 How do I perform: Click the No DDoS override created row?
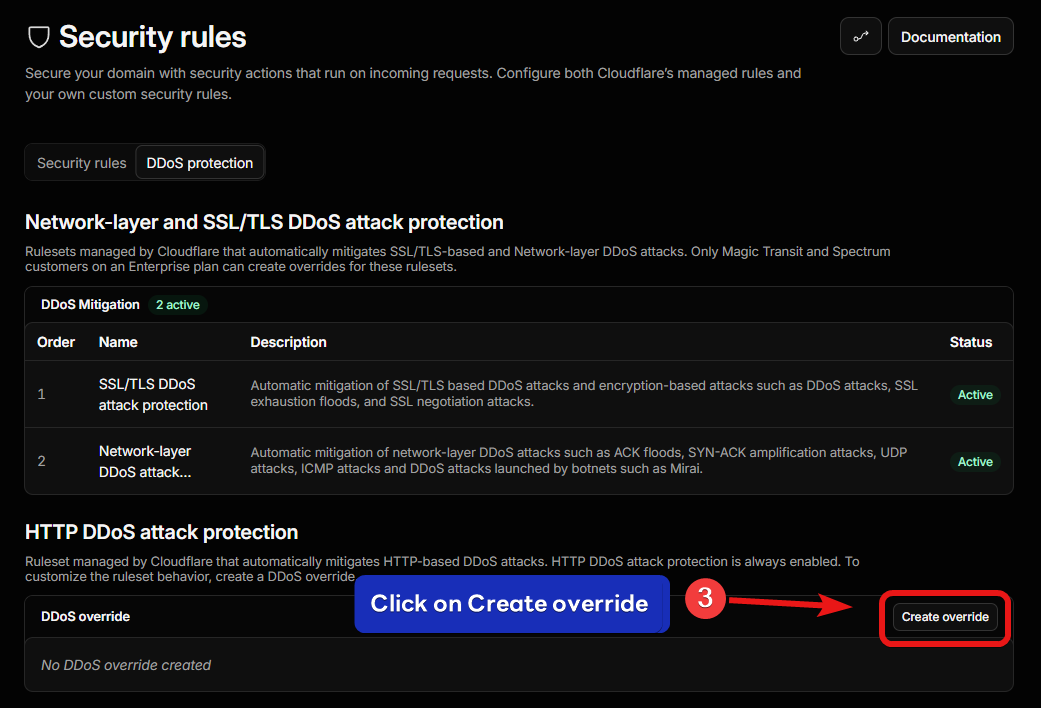pos(519,665)
